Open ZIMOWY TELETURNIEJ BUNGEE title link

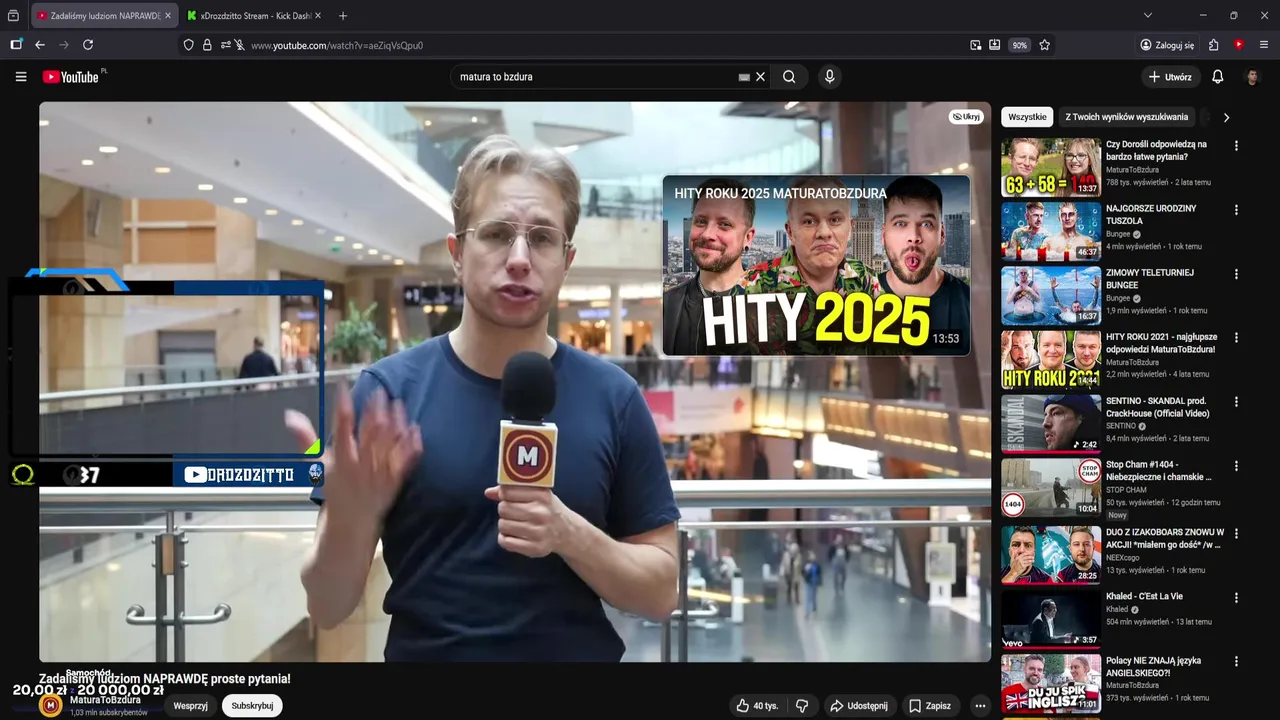1150,278
